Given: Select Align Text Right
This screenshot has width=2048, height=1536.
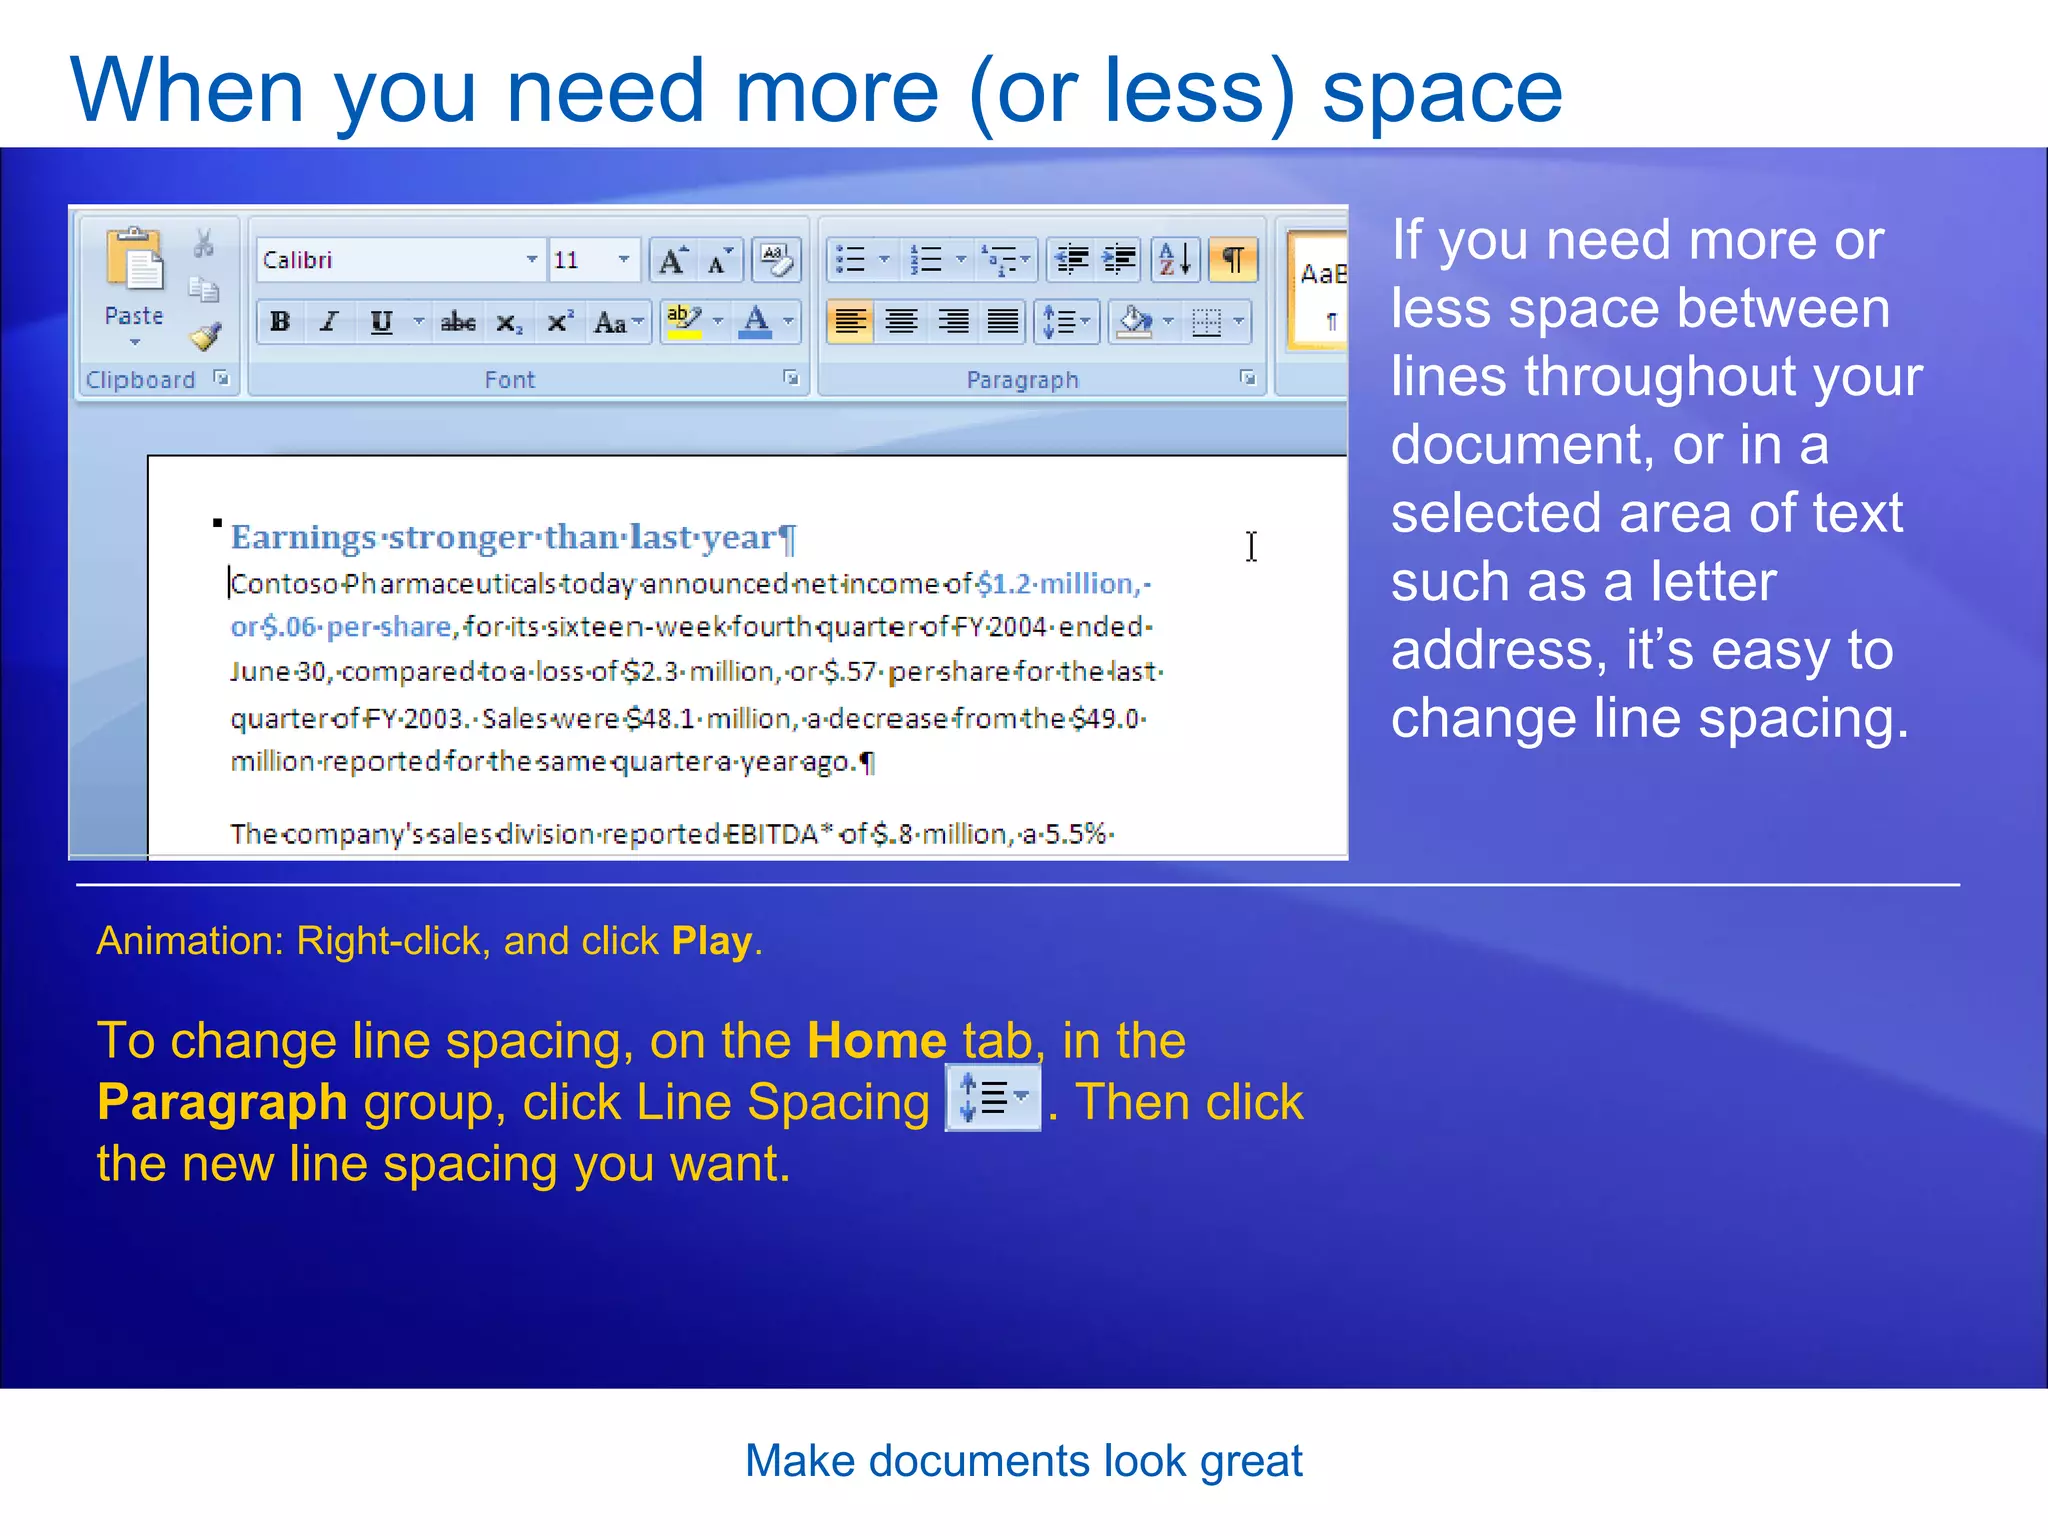Looking at the screenshot, I should (953, 322).
